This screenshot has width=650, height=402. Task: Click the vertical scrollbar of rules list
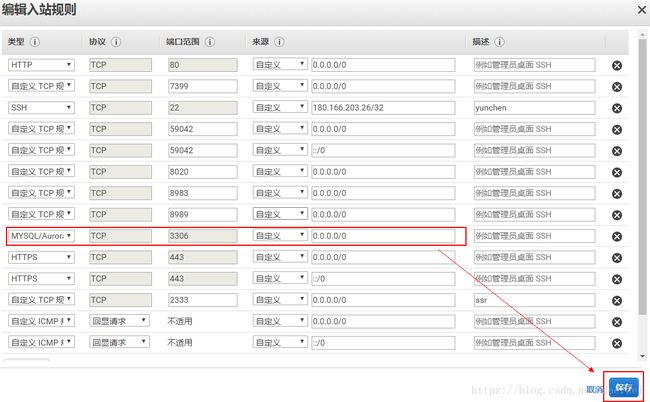click(x=642, y=176)
